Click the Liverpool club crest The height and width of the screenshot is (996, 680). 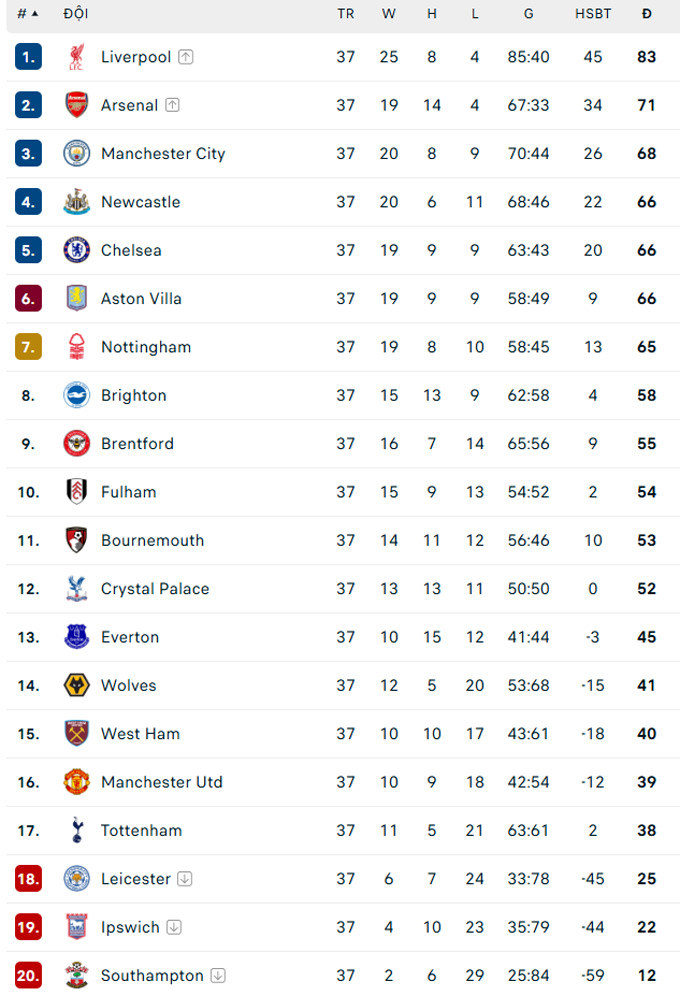[x=76, y=57]
